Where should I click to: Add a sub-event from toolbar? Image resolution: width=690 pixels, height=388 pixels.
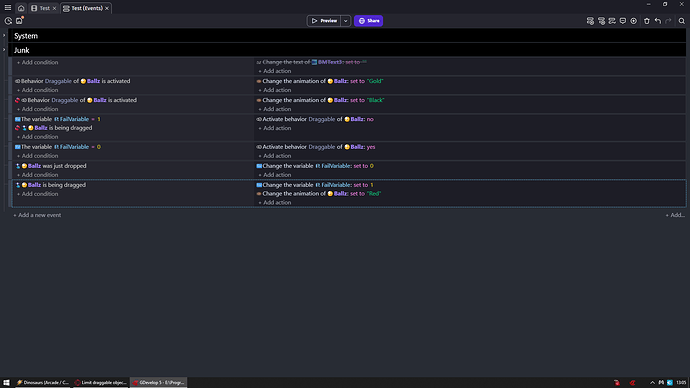click(601, 21)
